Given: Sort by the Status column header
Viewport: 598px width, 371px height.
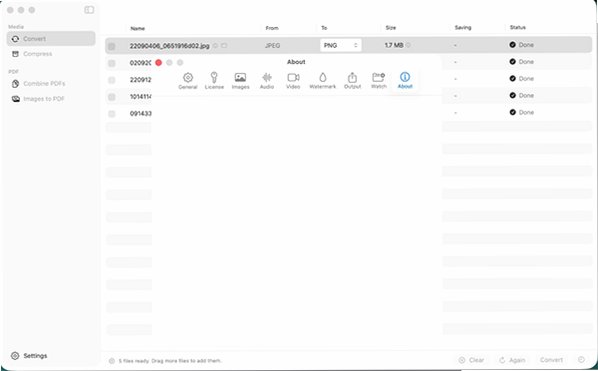Looking at the screenshot, I should [x=518, y=27].
